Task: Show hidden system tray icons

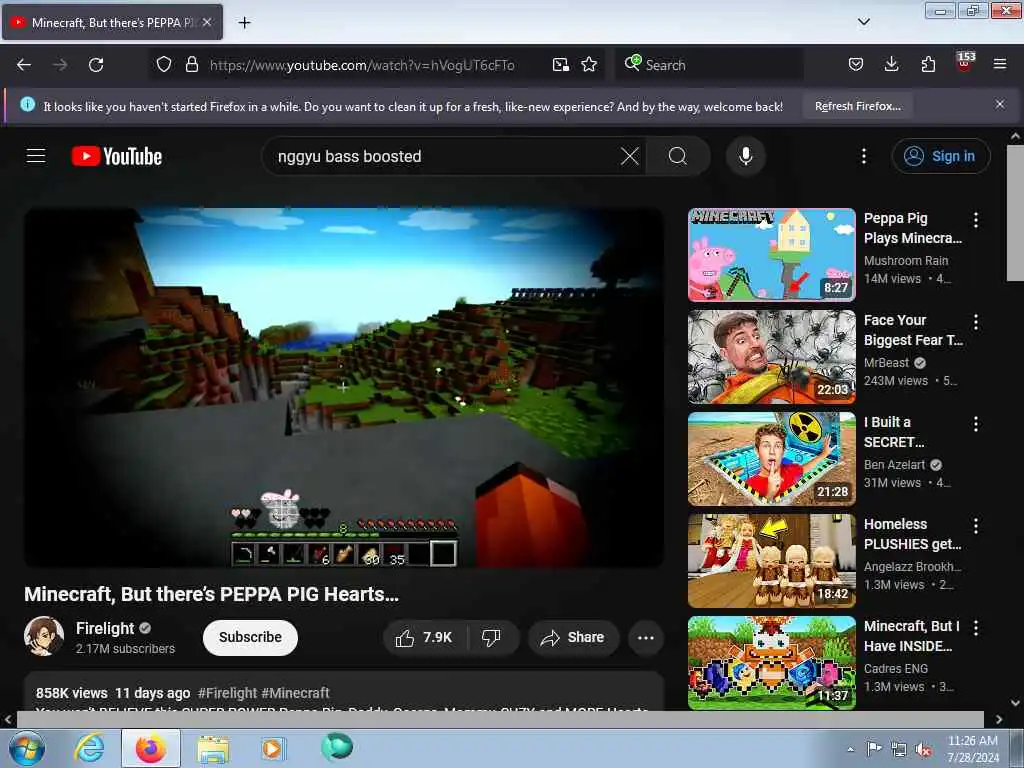Action: 850,749
